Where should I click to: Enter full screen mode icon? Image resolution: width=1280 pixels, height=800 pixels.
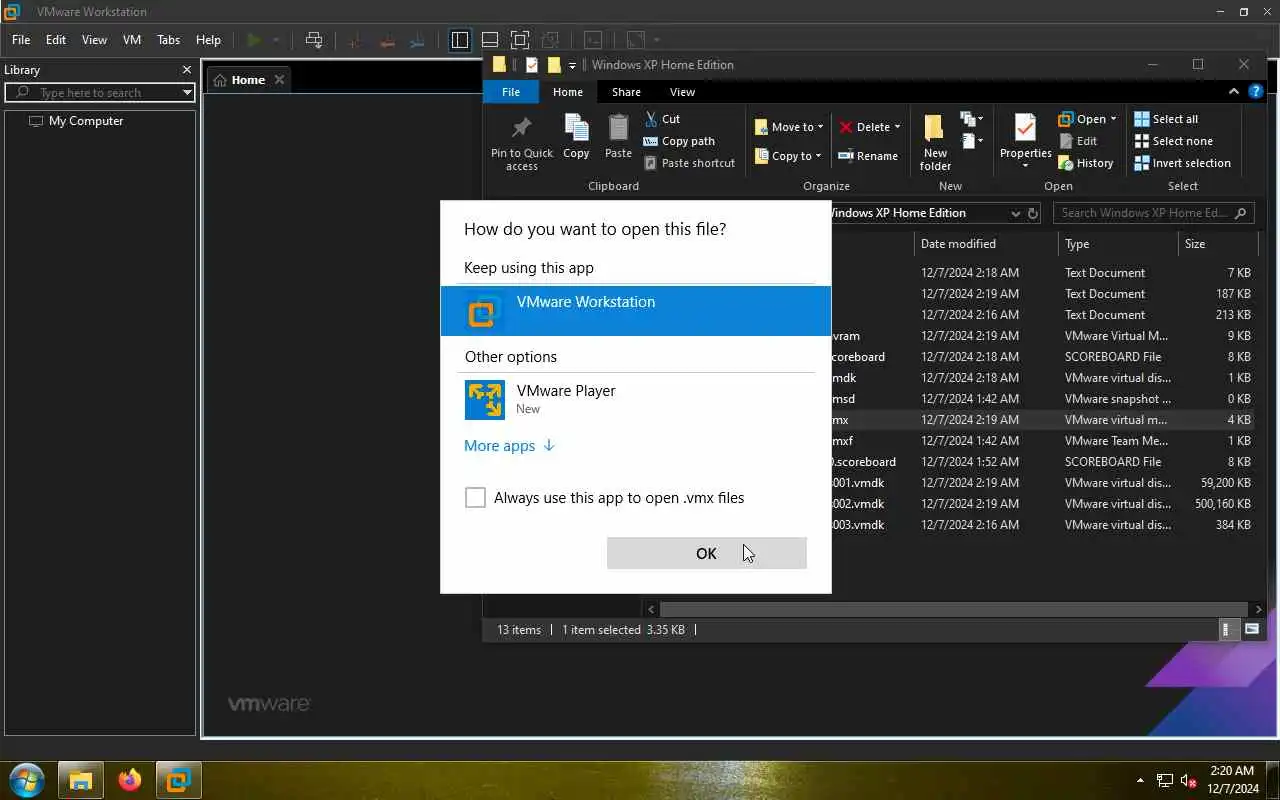520,40
